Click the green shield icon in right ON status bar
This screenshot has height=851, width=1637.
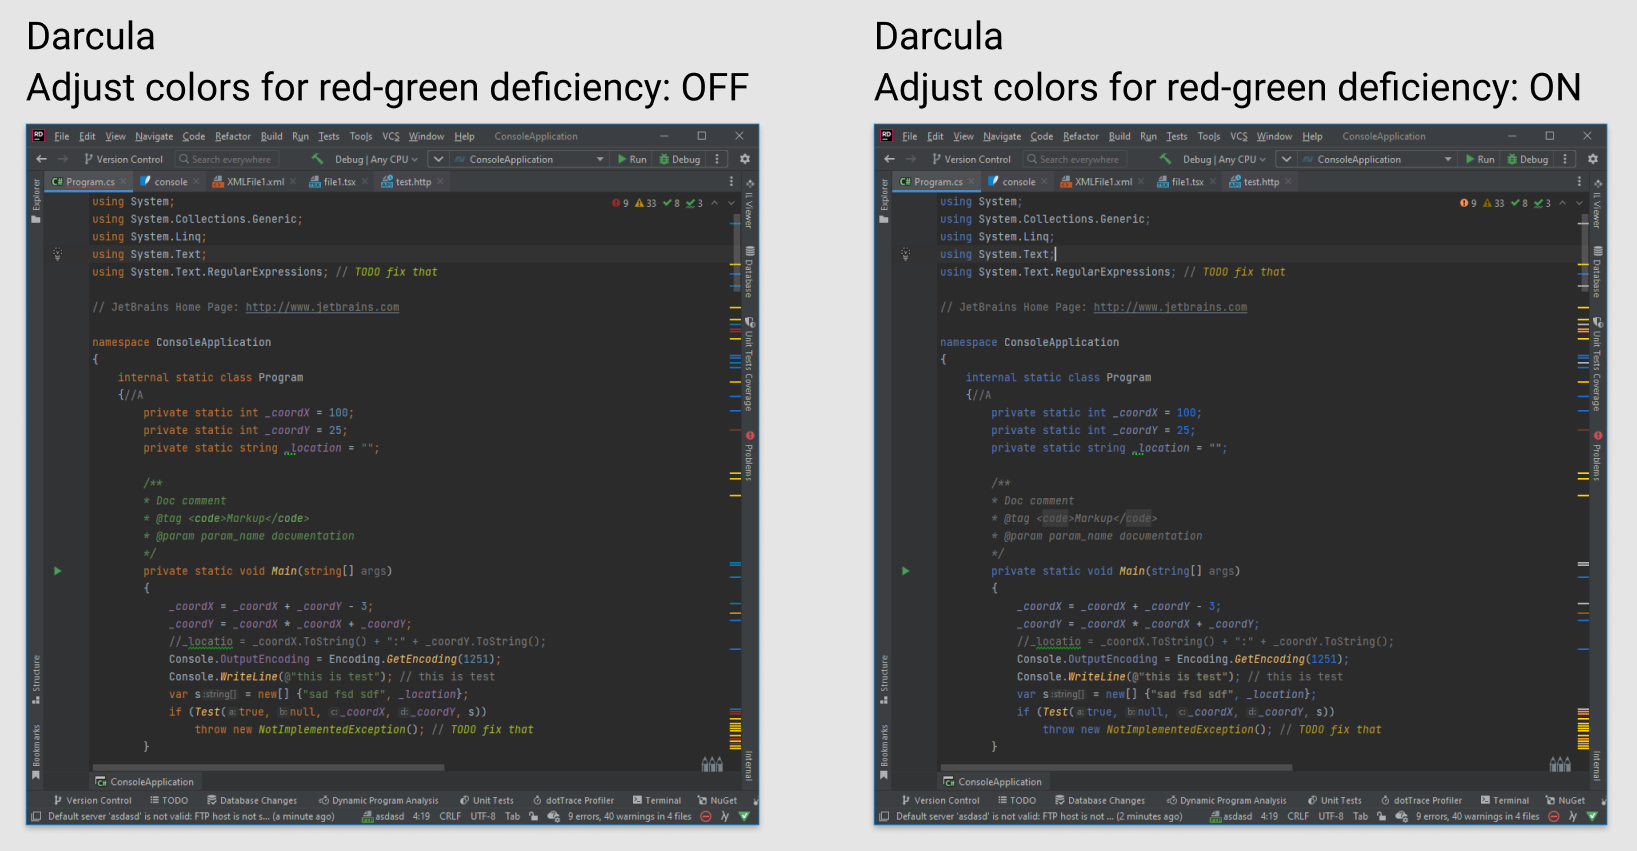tap(1592, 816)
